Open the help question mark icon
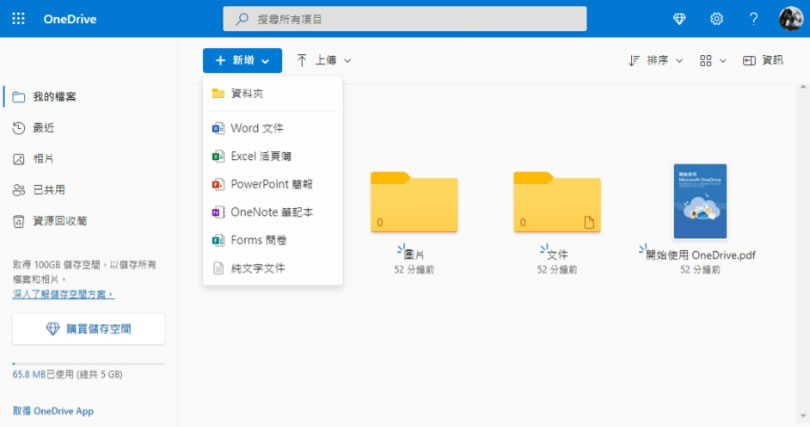This screenshot has width=810, height=427. (754, 19)
